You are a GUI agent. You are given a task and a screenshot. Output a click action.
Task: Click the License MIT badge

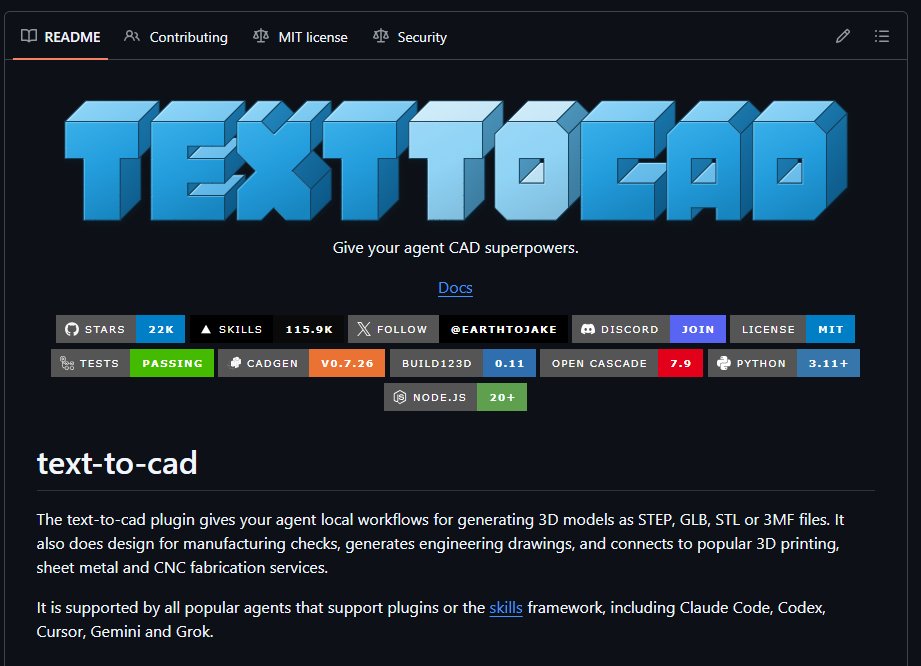[792, 329]
